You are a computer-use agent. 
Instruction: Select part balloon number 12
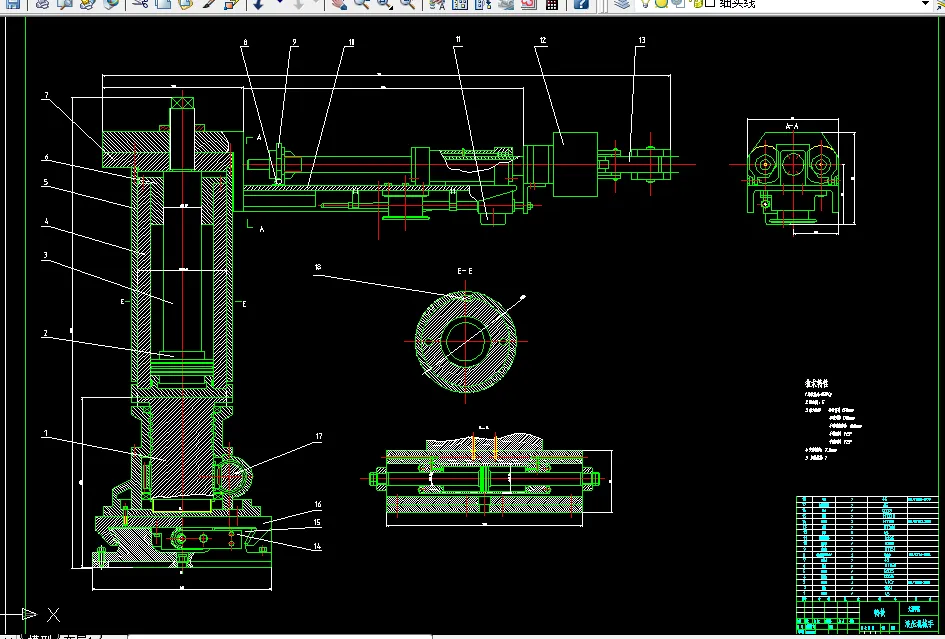click(542, 40)
